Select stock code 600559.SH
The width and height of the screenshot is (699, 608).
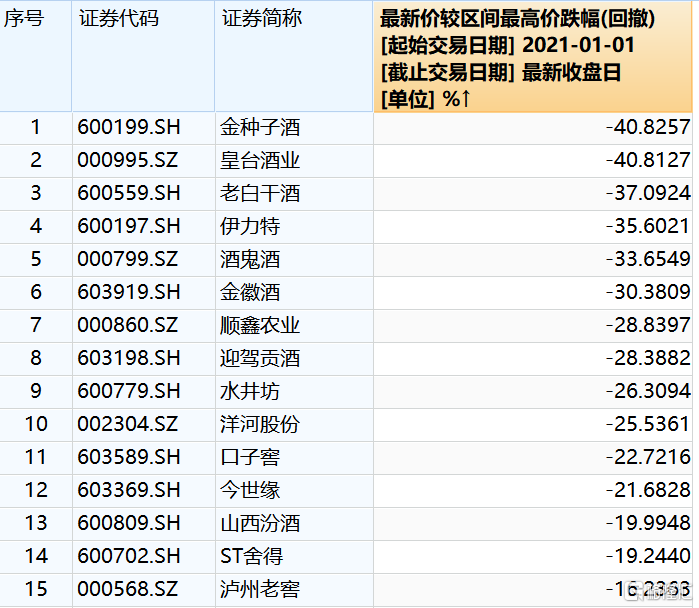point(129,193)
